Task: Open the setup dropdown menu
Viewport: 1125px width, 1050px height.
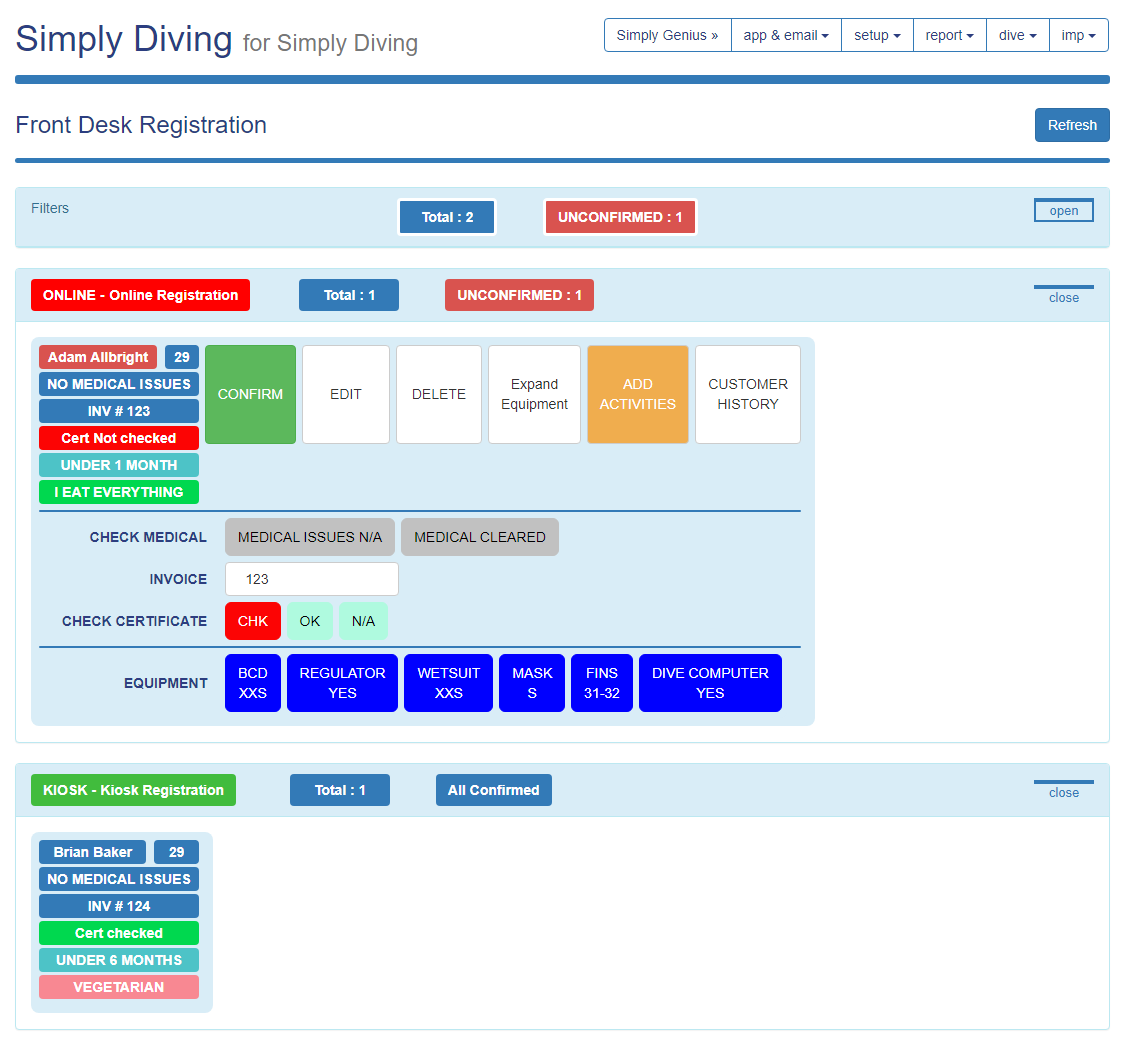Action: point(877,35)
